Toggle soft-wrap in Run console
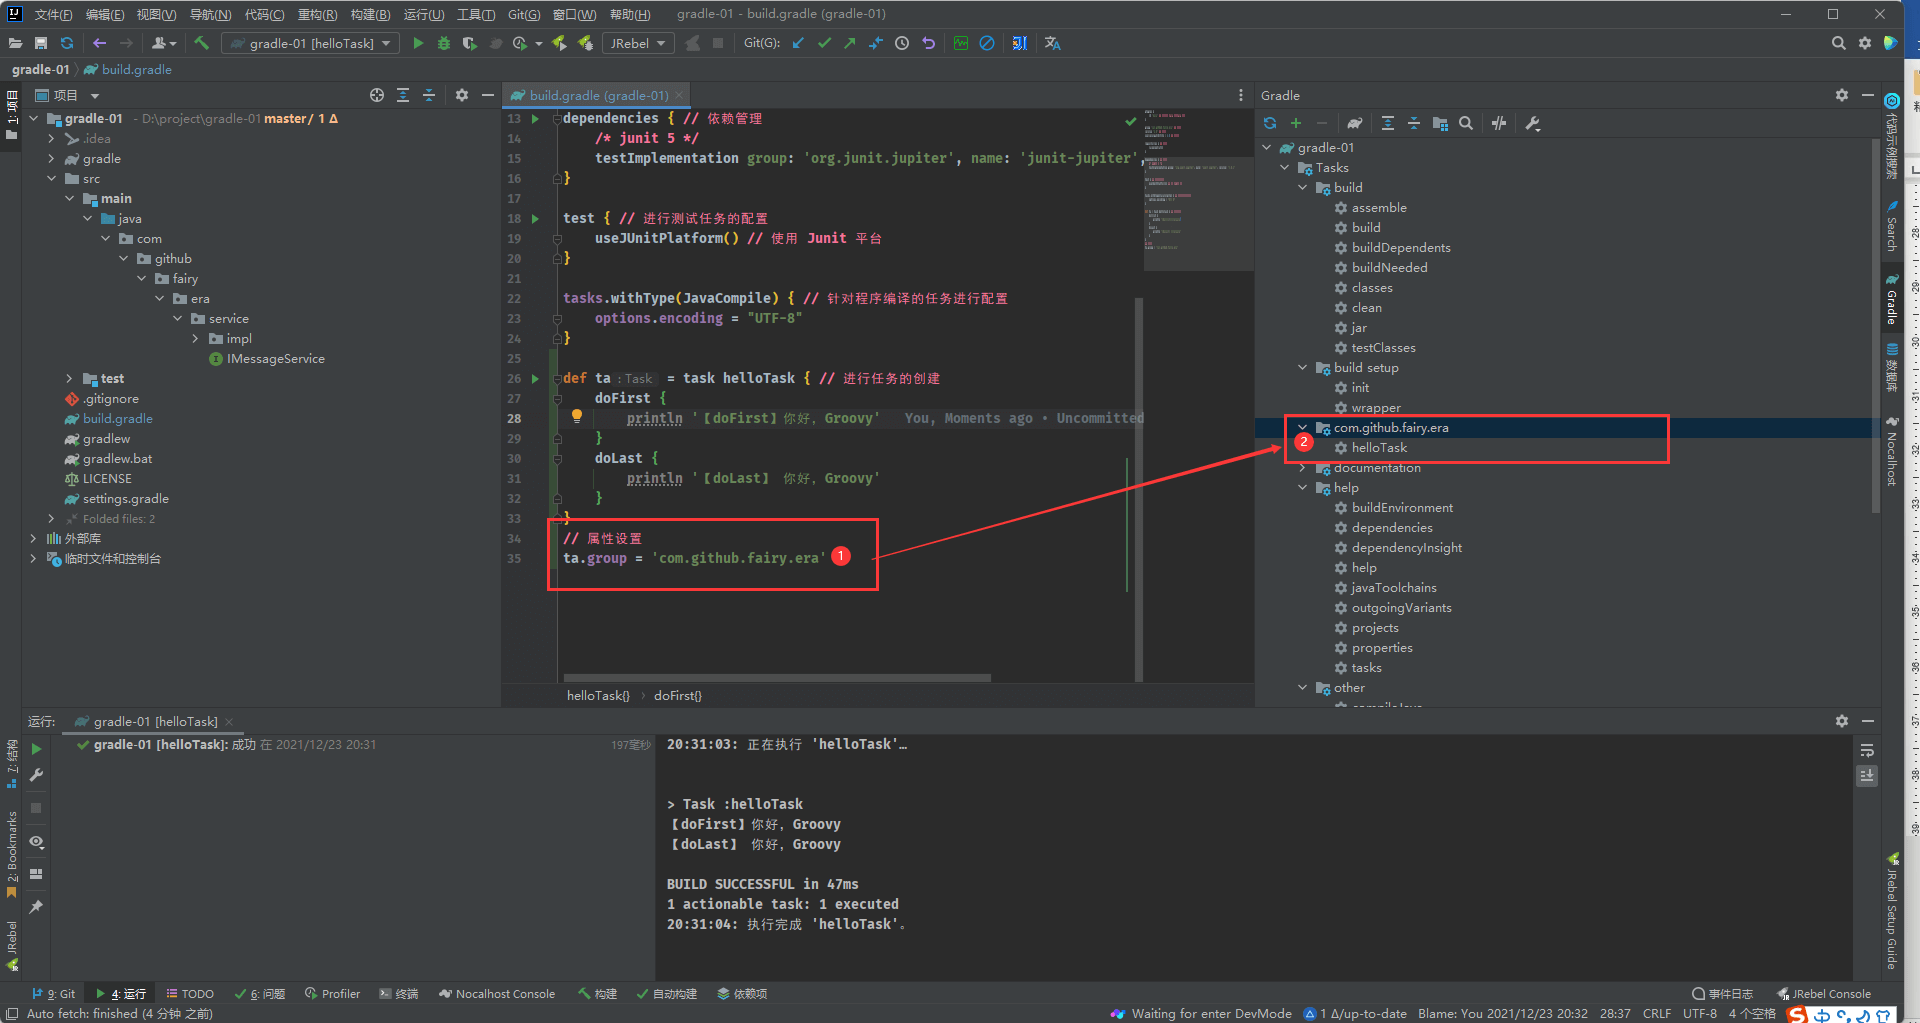This screenshot has height=1023, width=1920. (x=1867, y=750)
